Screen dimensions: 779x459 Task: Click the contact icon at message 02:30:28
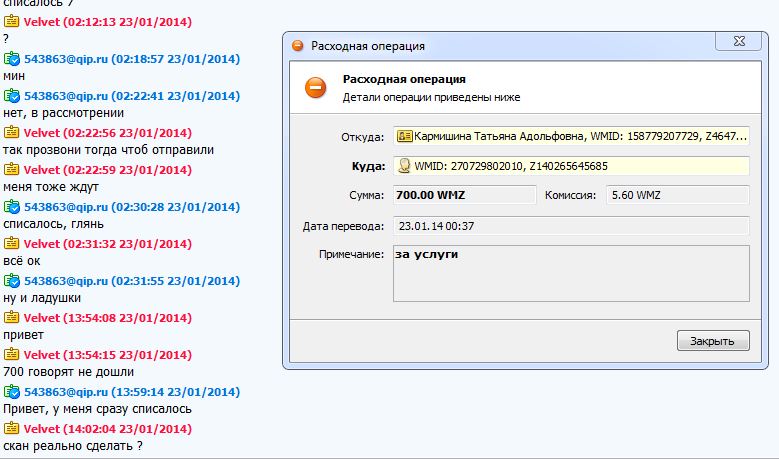11,207
